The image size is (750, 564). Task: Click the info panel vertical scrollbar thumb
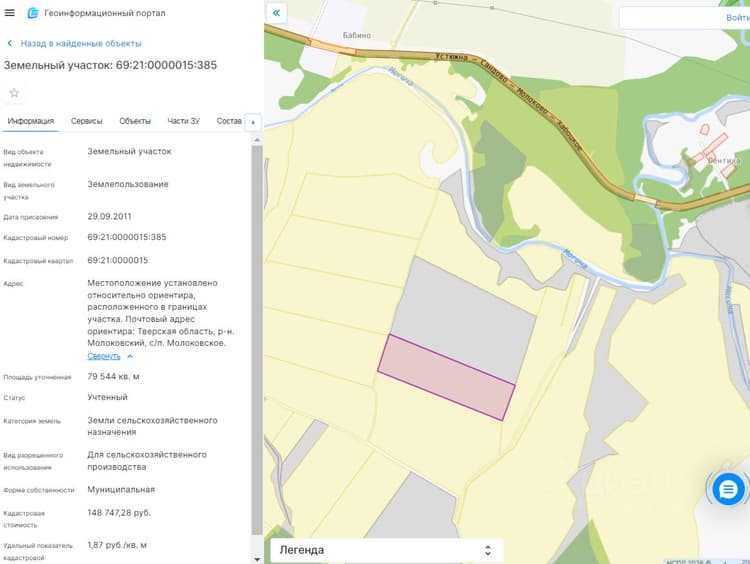[257, 340]
